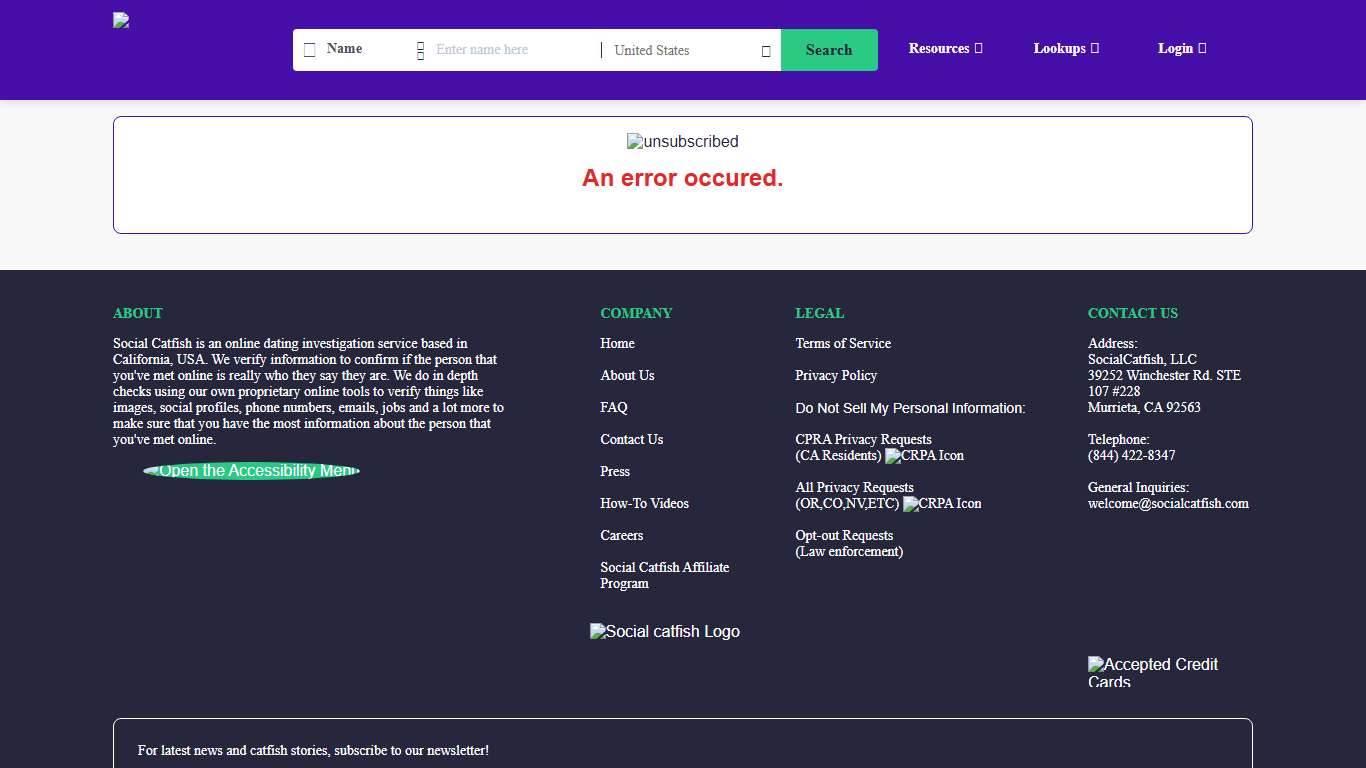This screenshot has height=768, width=1366.
Task: Open the Social Catfish Affiliate Program link
Action: tap(664, 575)
